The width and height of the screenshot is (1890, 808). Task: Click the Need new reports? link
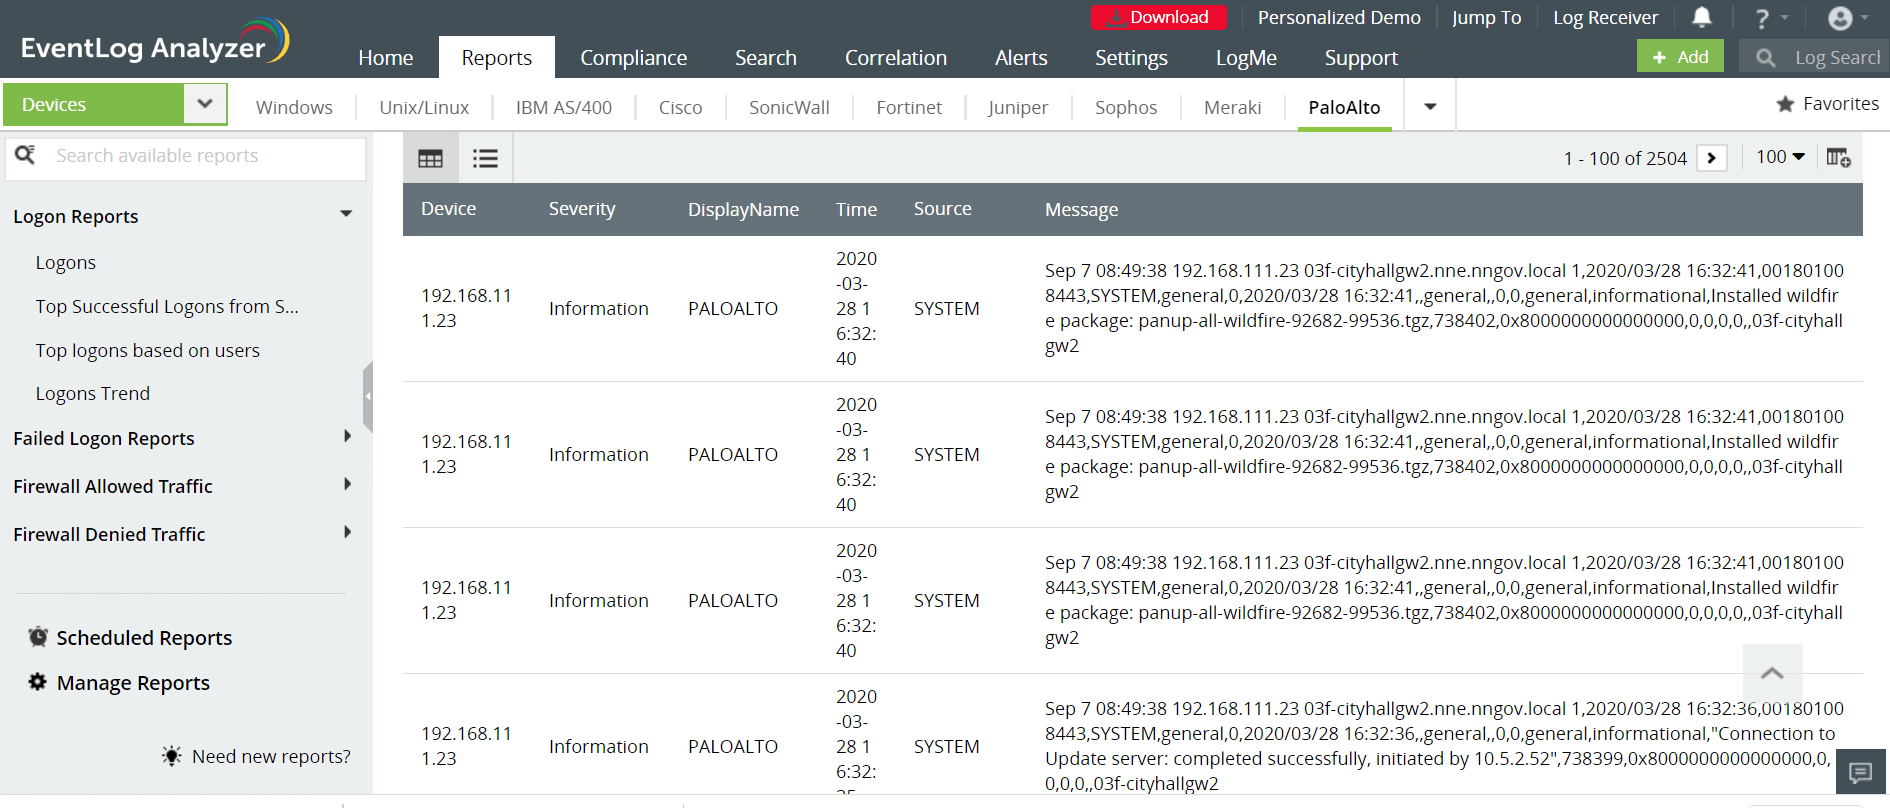[x=271, y=756]
